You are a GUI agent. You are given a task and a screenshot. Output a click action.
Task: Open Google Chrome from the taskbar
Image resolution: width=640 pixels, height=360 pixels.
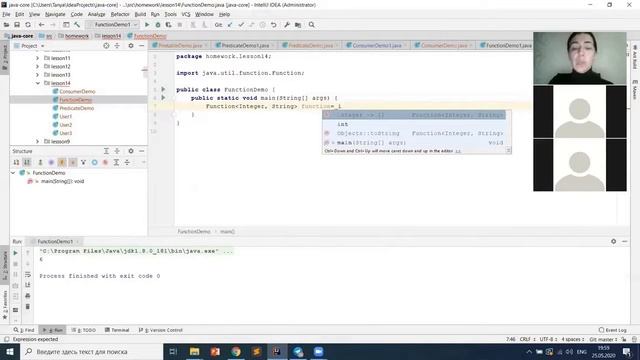click(x=236, y=351)
